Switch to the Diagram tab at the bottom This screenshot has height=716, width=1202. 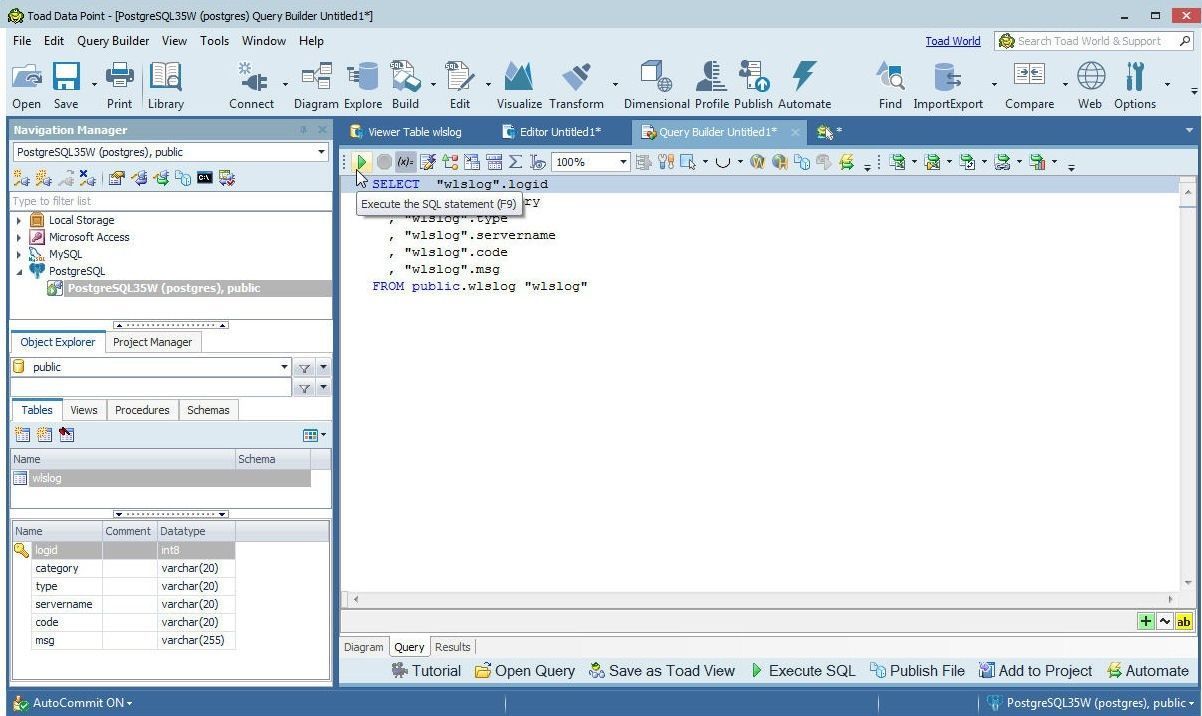(364, 647)
